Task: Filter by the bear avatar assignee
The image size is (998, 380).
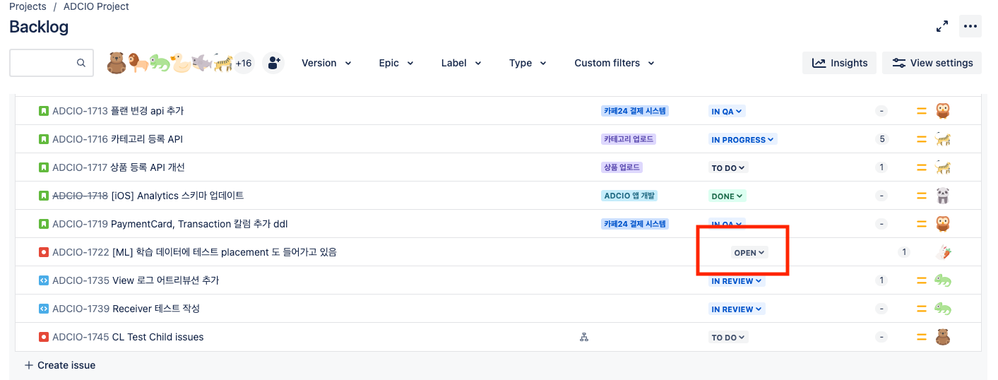Action: 116,63
